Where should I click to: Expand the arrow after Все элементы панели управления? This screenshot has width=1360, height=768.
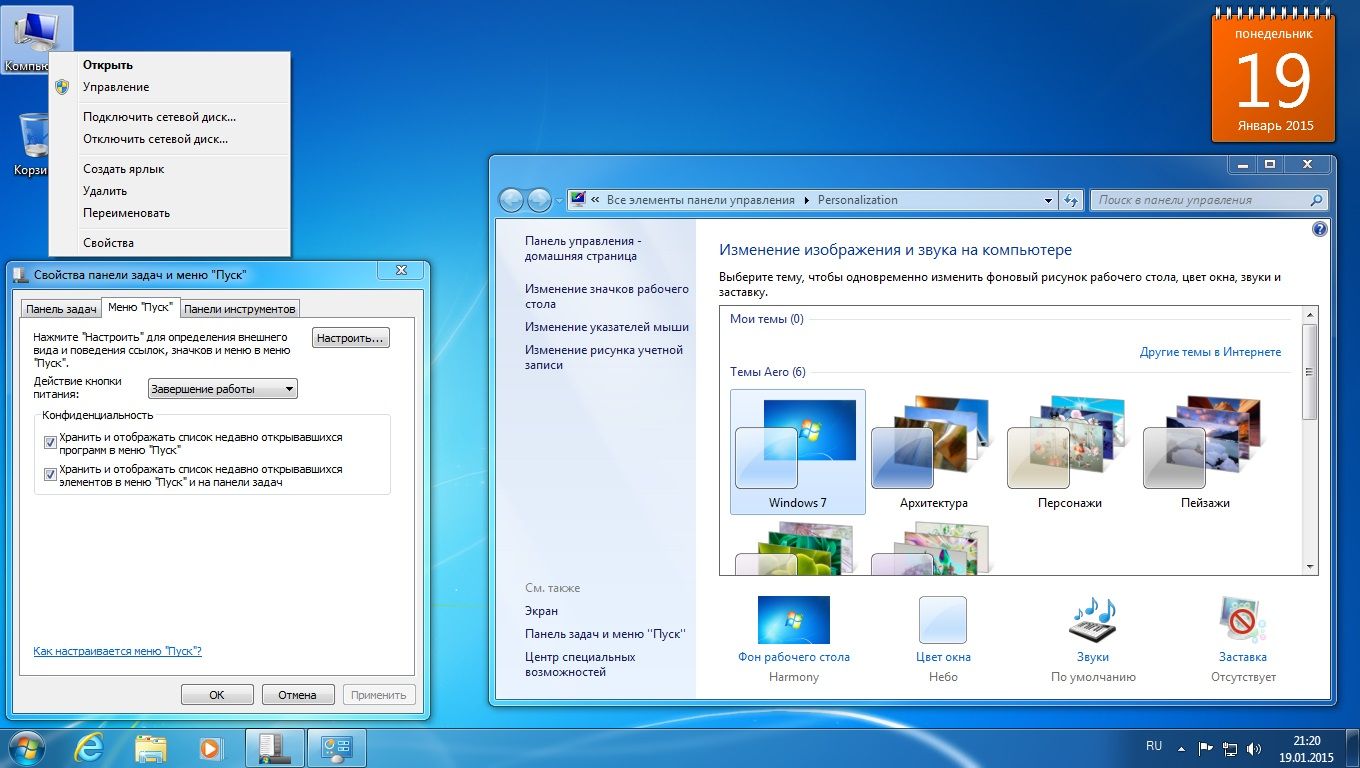point(806,200)
